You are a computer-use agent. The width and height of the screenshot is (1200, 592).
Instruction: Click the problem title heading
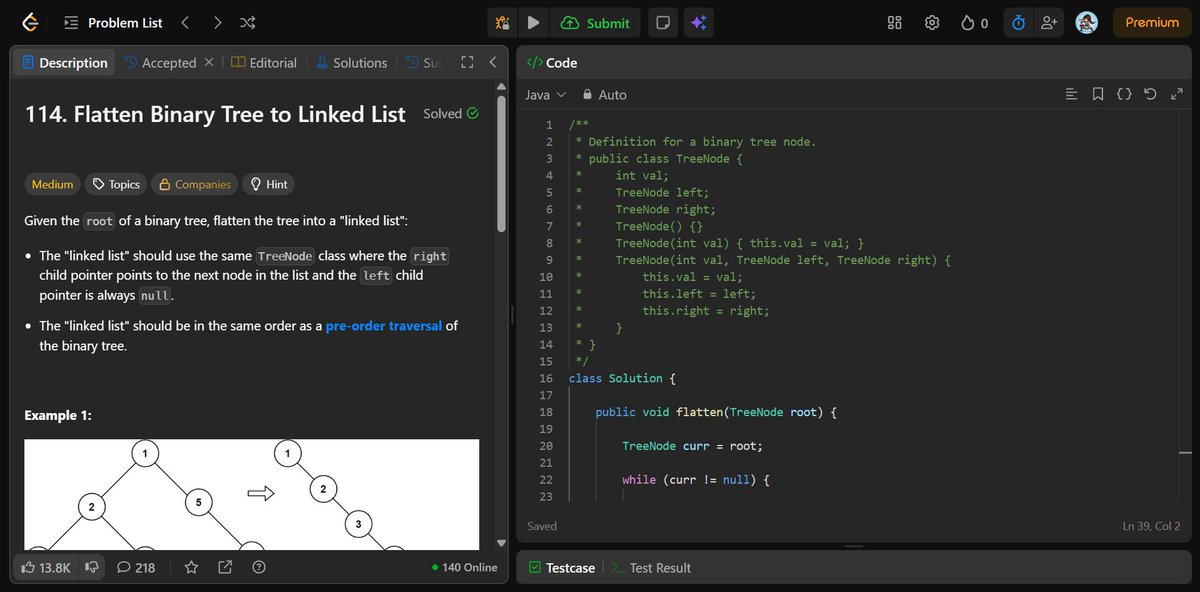215,114
